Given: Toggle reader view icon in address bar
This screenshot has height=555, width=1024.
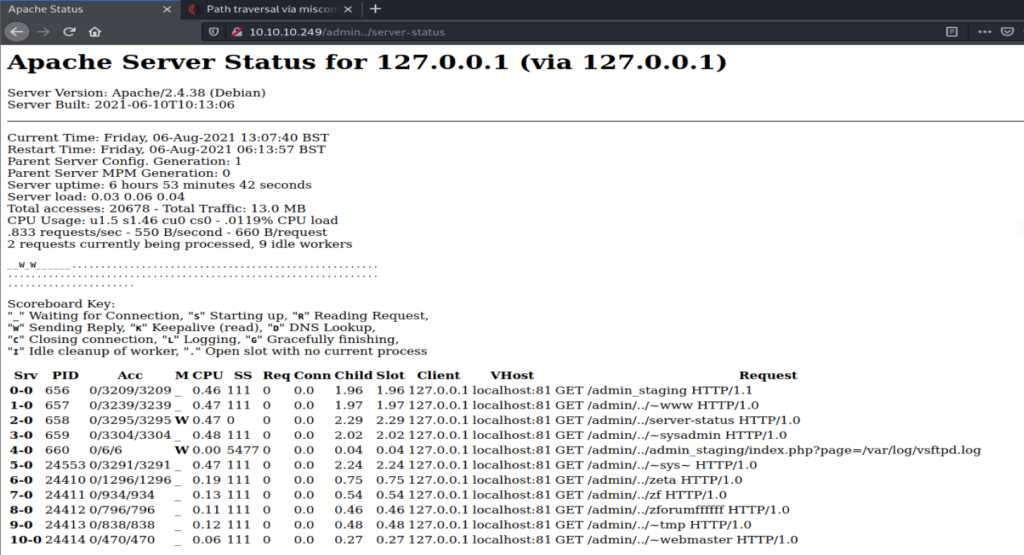Looking at the screenshot, I should (952, 31).
